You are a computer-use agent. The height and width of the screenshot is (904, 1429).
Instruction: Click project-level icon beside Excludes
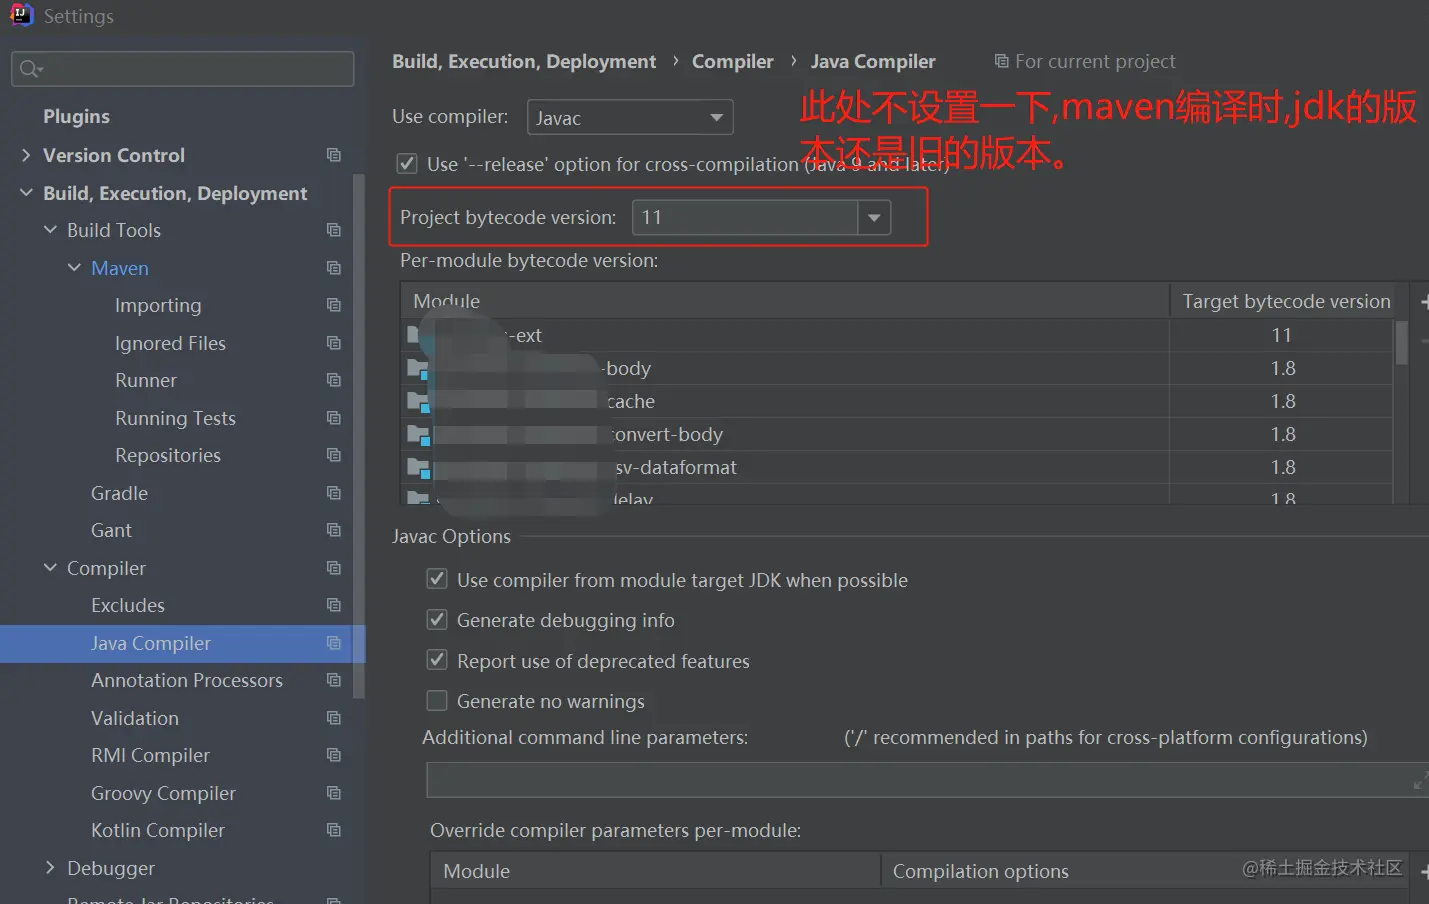334,605
